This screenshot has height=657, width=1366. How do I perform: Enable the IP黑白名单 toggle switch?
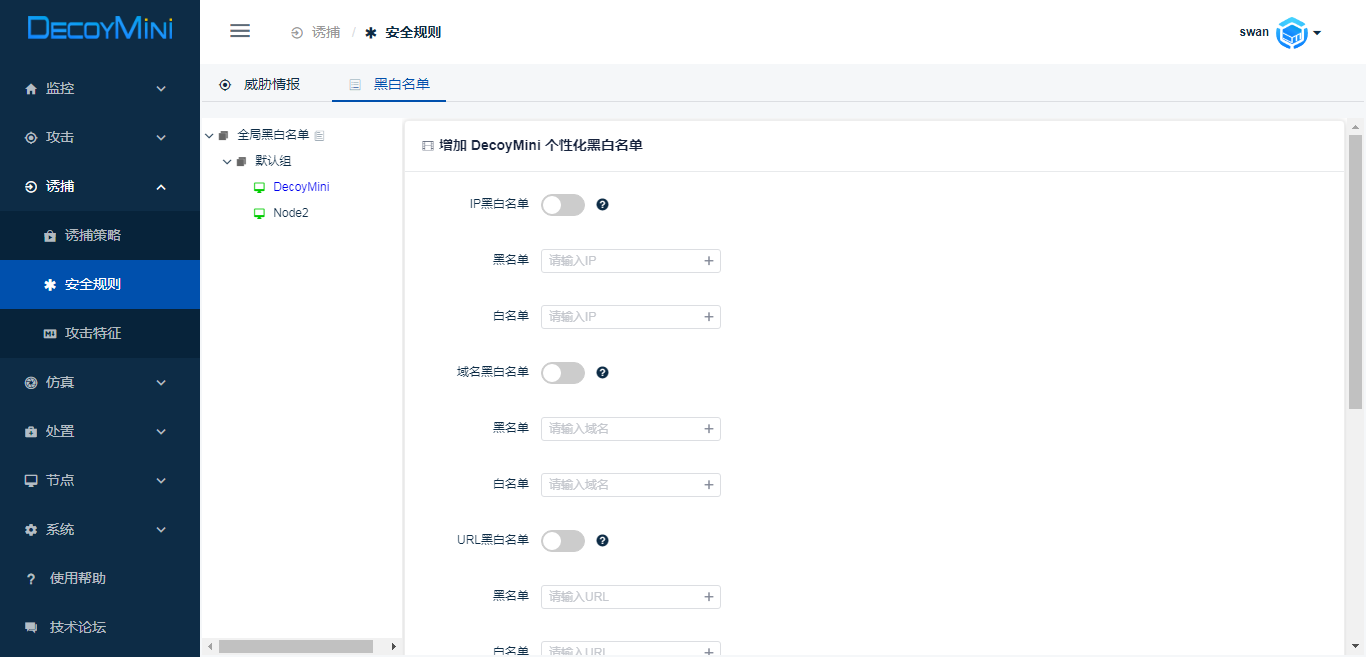562,205
